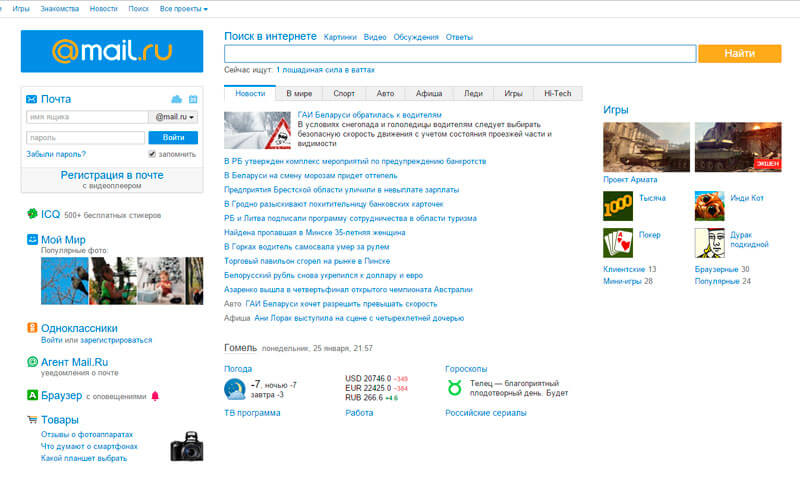Switch to the Игры news tab

513,93
